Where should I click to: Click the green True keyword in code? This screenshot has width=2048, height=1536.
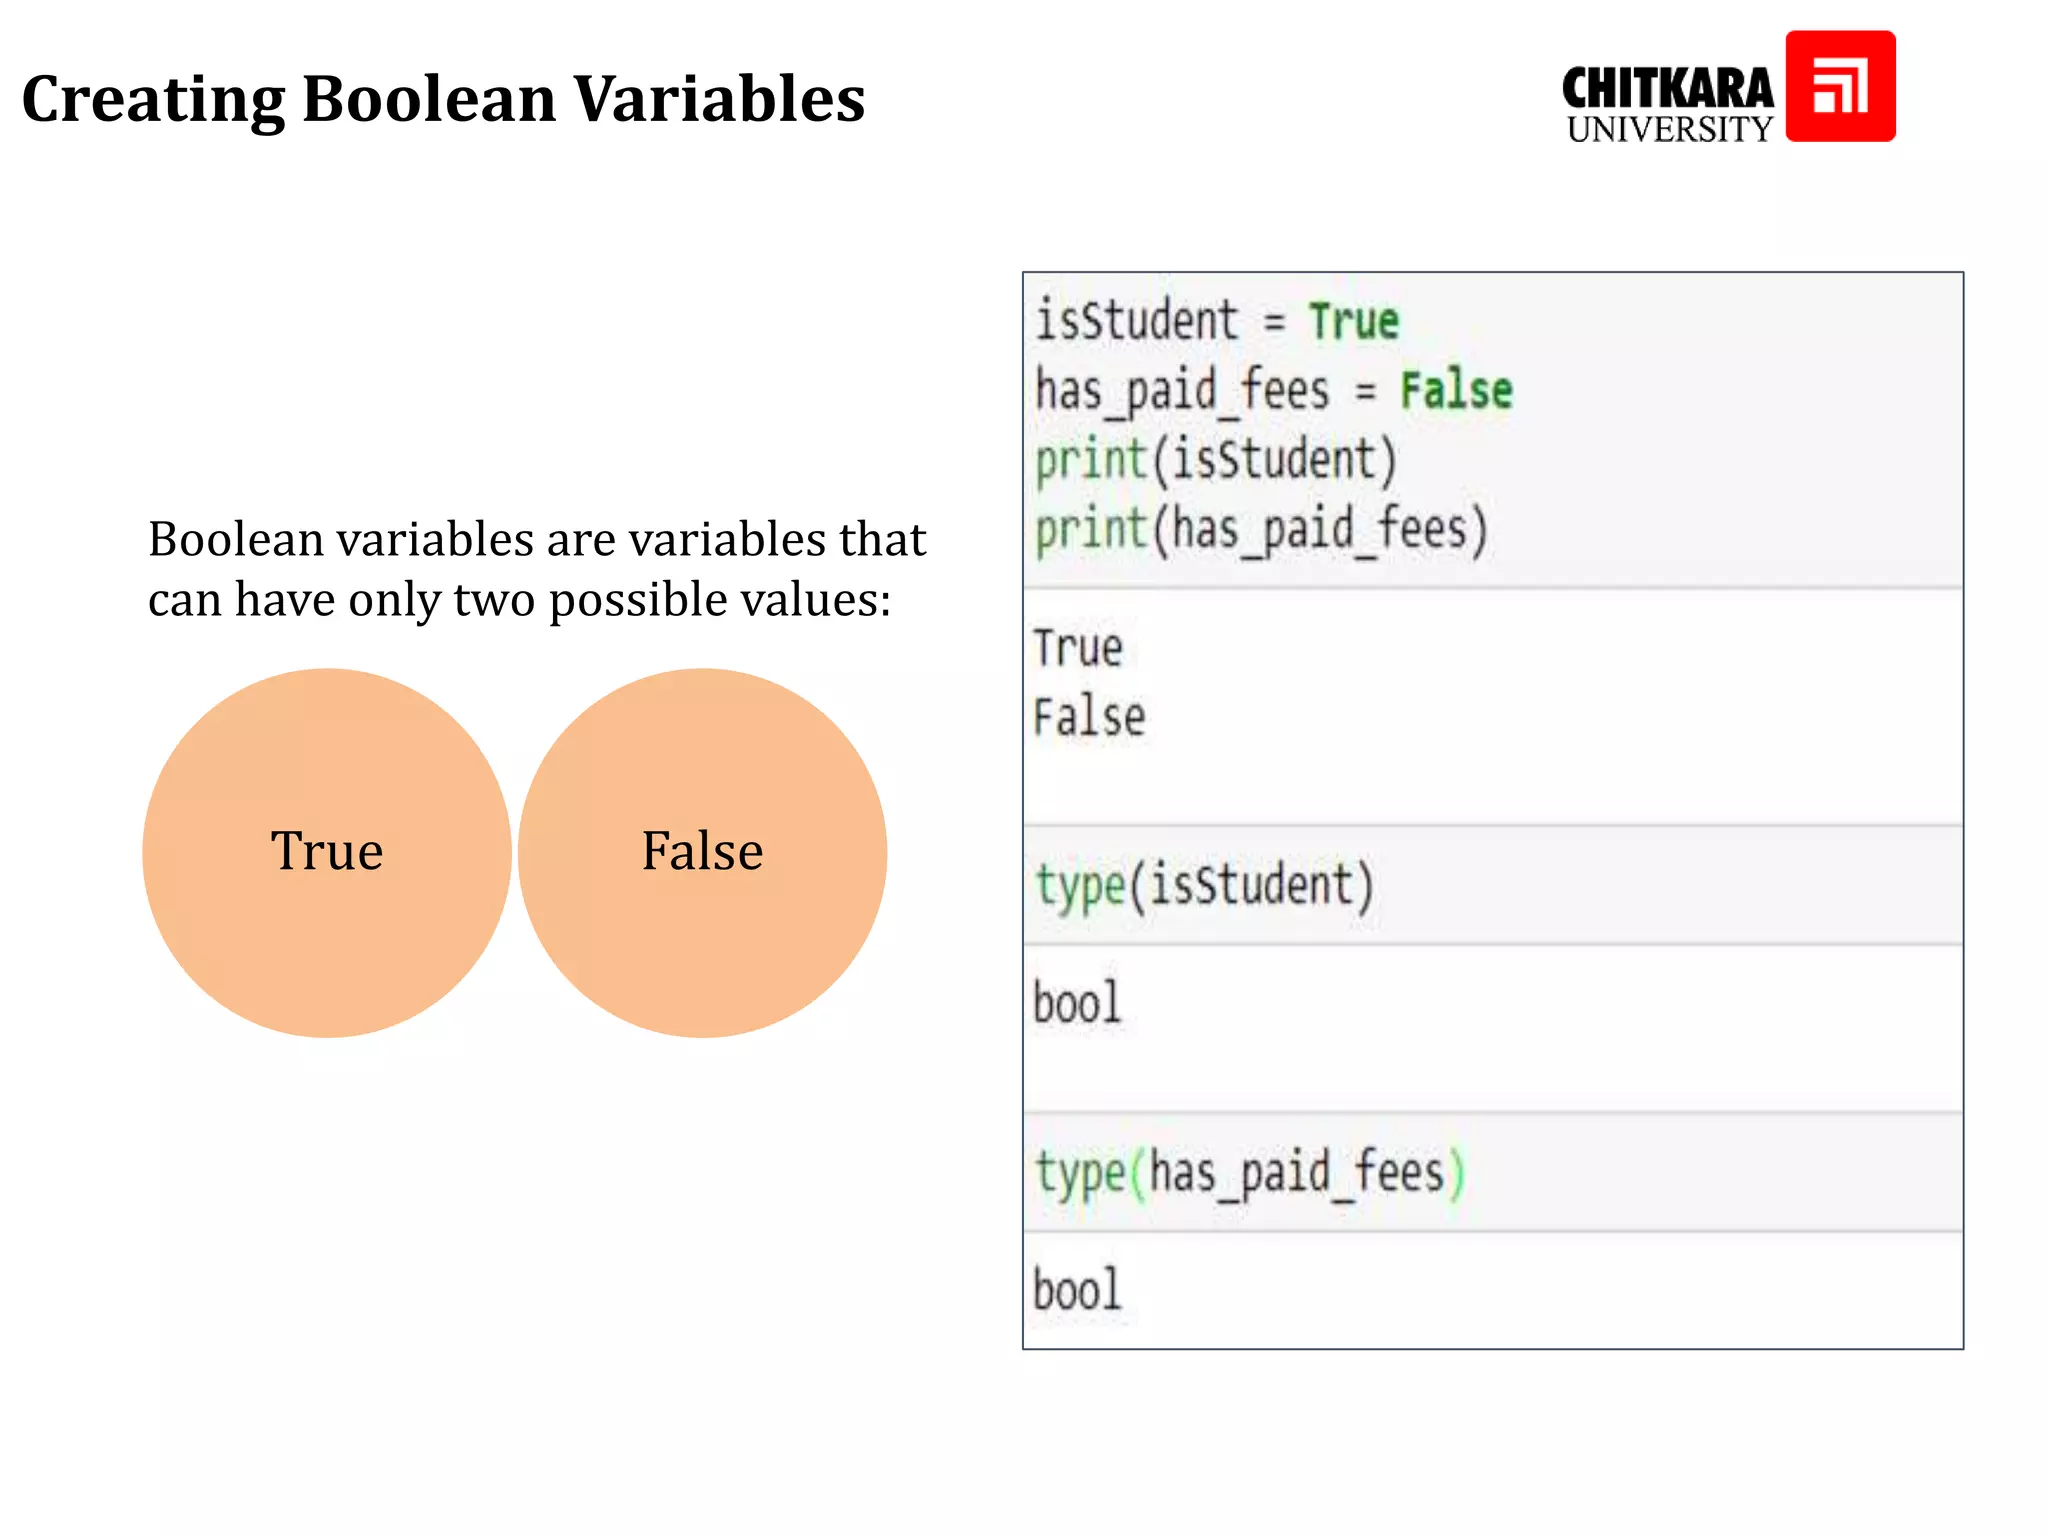click(1354, 322)
